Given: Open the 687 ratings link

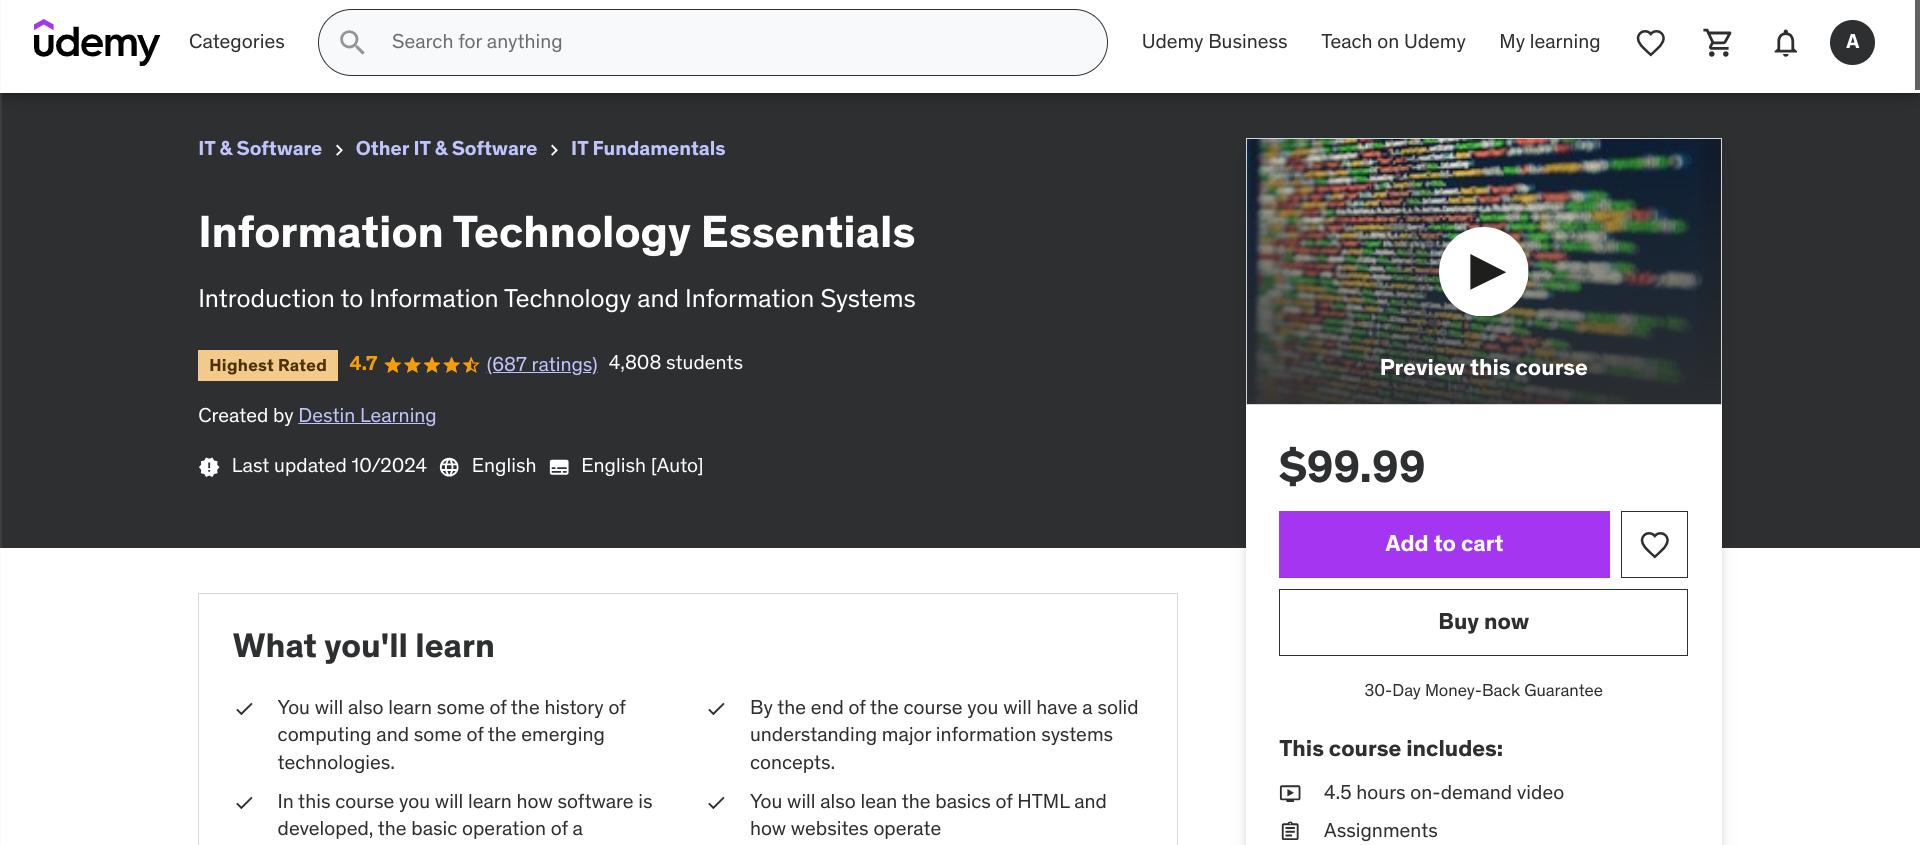Looking at the screenshot, I should [542, 364].
